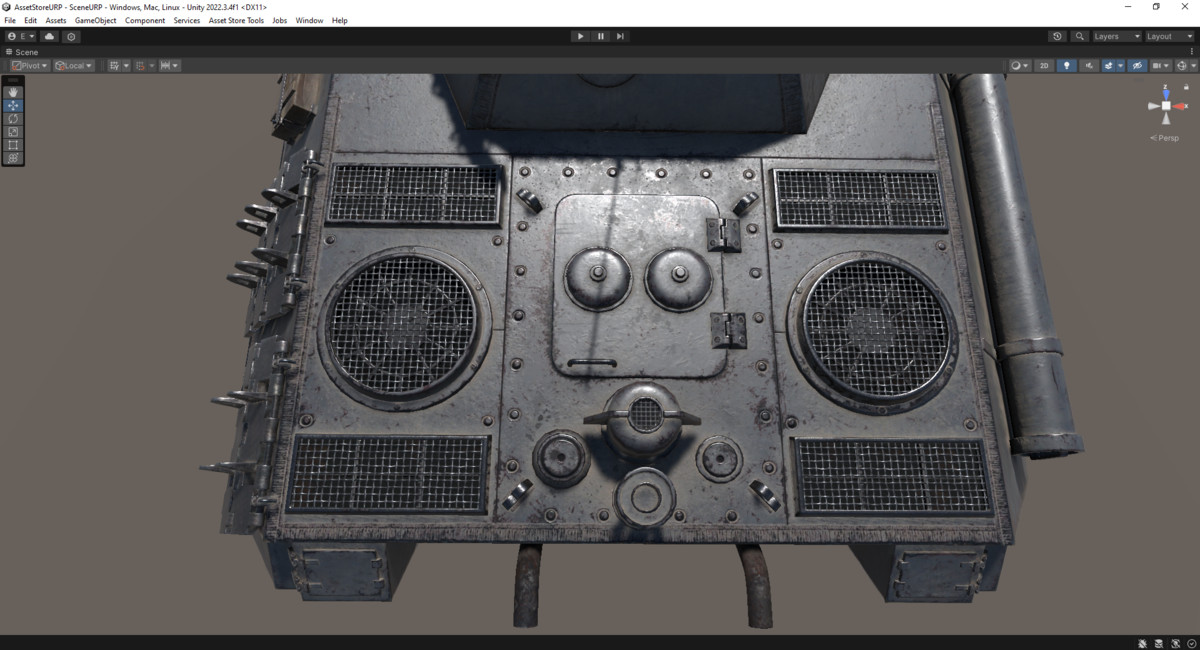
Task: Open the undo history panel
Action: click(1057, 36)
